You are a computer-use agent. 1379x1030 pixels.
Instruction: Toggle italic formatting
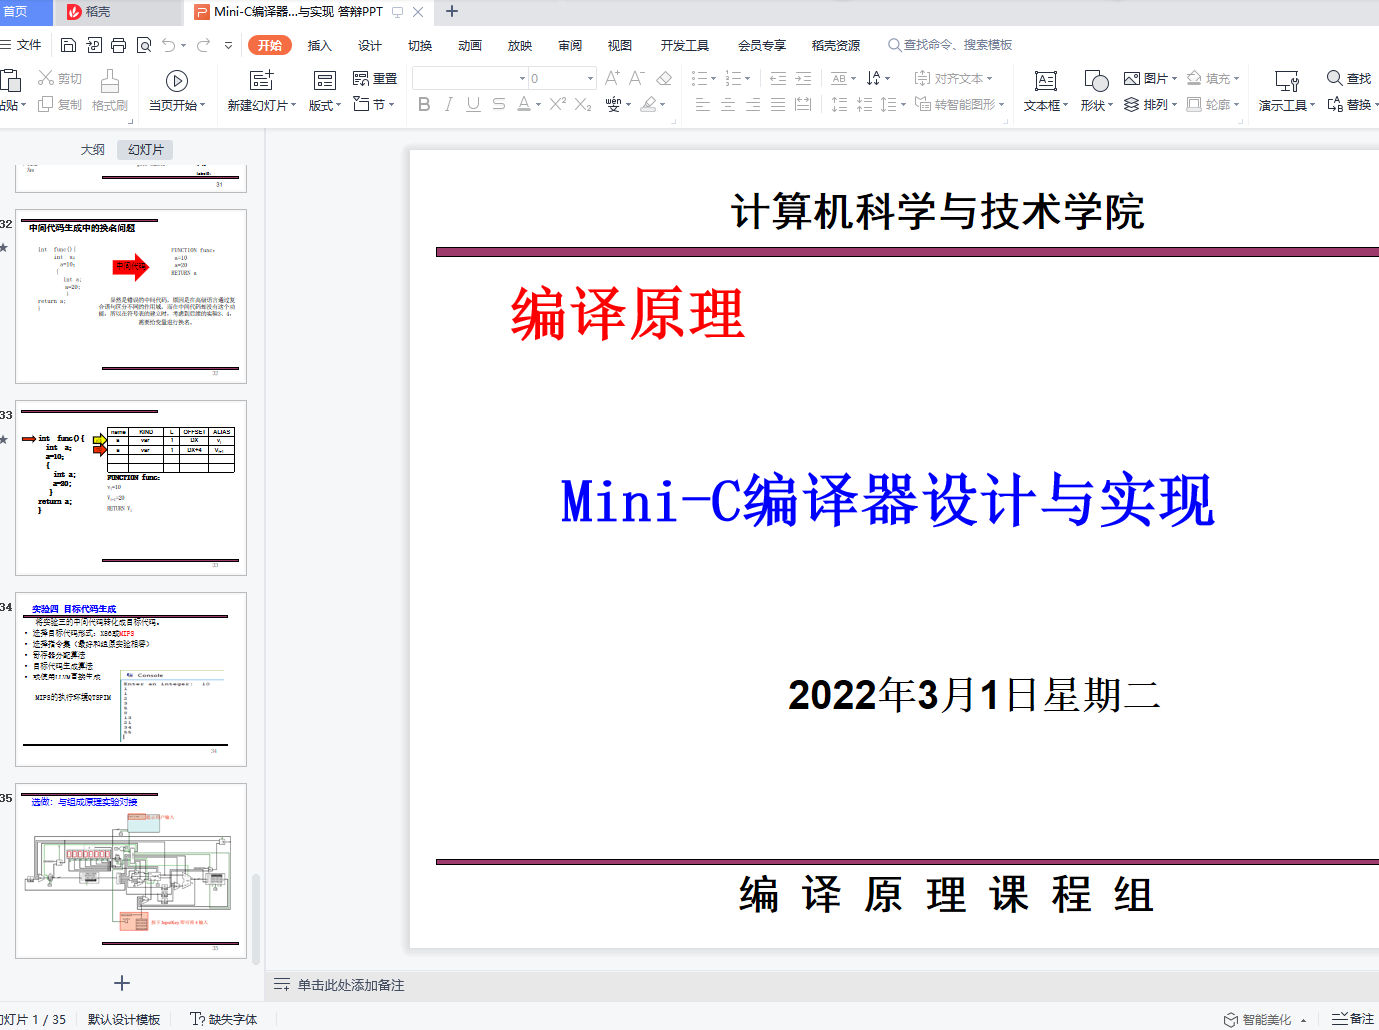tap(448, 104)
